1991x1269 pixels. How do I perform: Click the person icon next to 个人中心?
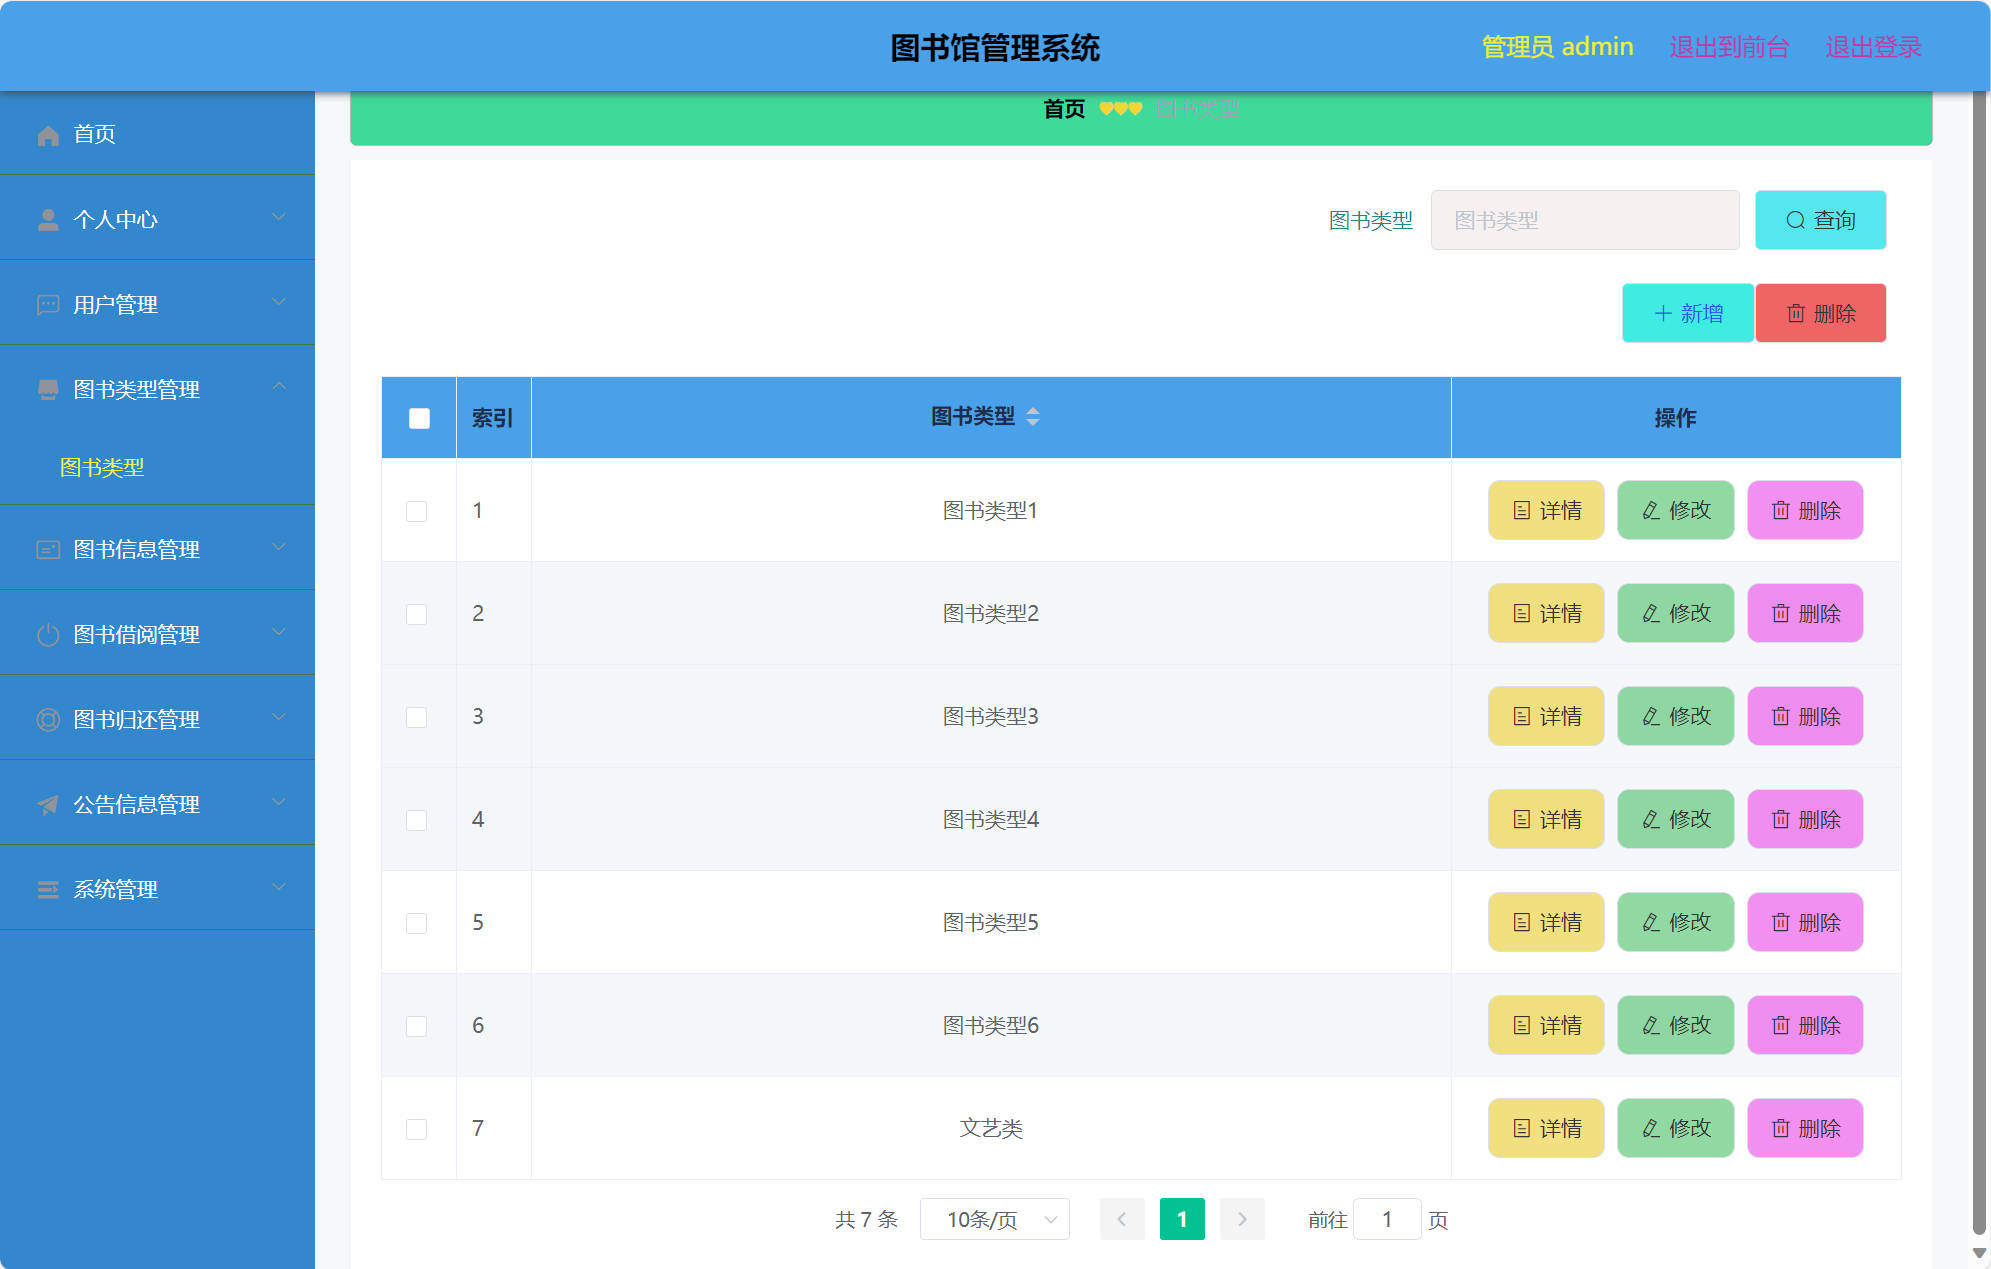47,218
